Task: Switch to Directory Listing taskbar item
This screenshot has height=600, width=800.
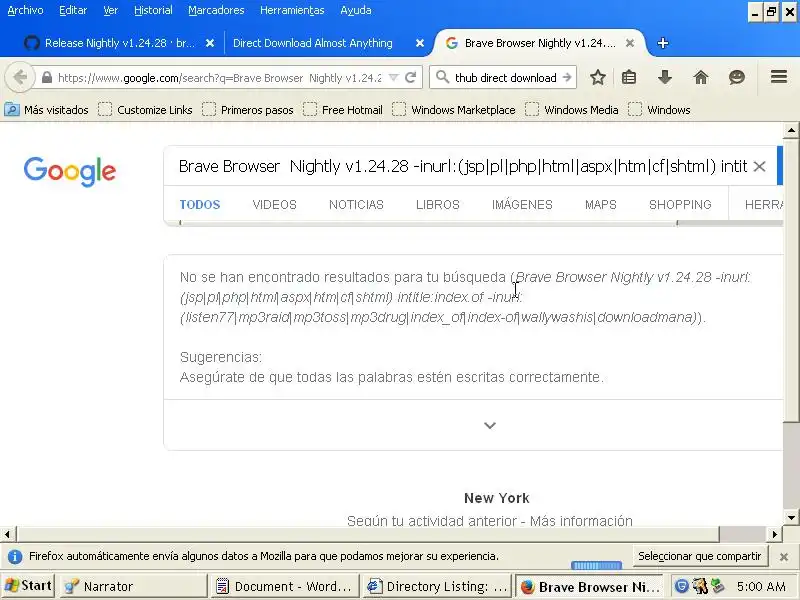Action: [438, 586]
